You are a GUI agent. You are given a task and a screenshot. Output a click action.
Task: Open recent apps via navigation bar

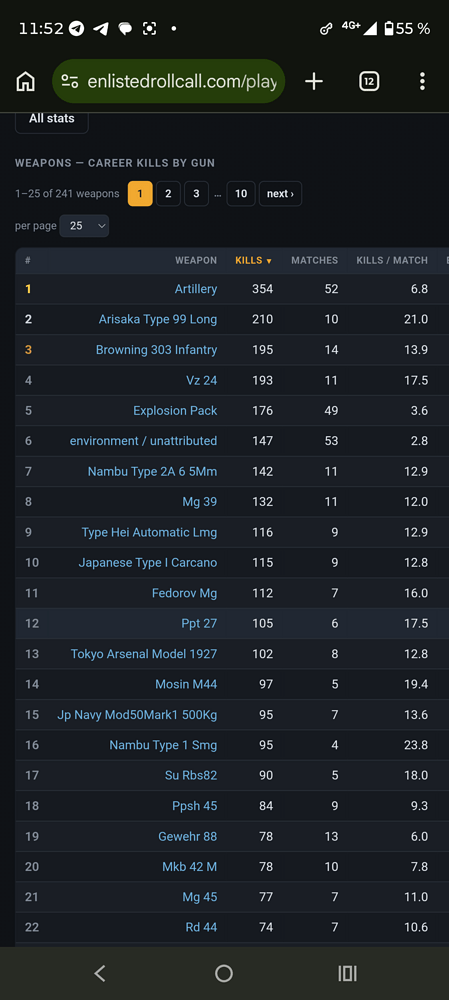pyautogui.click(x=348, y=973)
